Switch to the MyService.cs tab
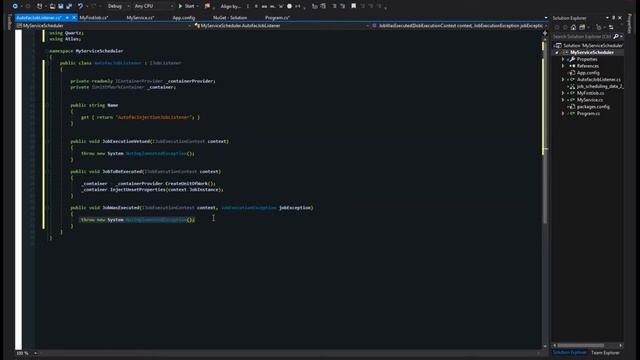This screenshot has width=640, height=360. click(140, 18)
